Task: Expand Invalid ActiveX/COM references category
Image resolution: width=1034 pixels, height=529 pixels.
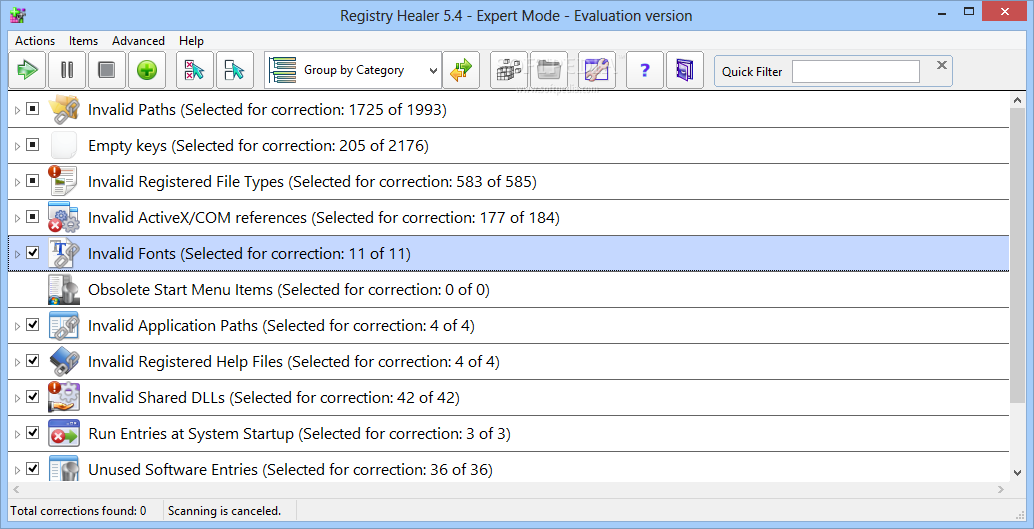Action: pos(17,218)
